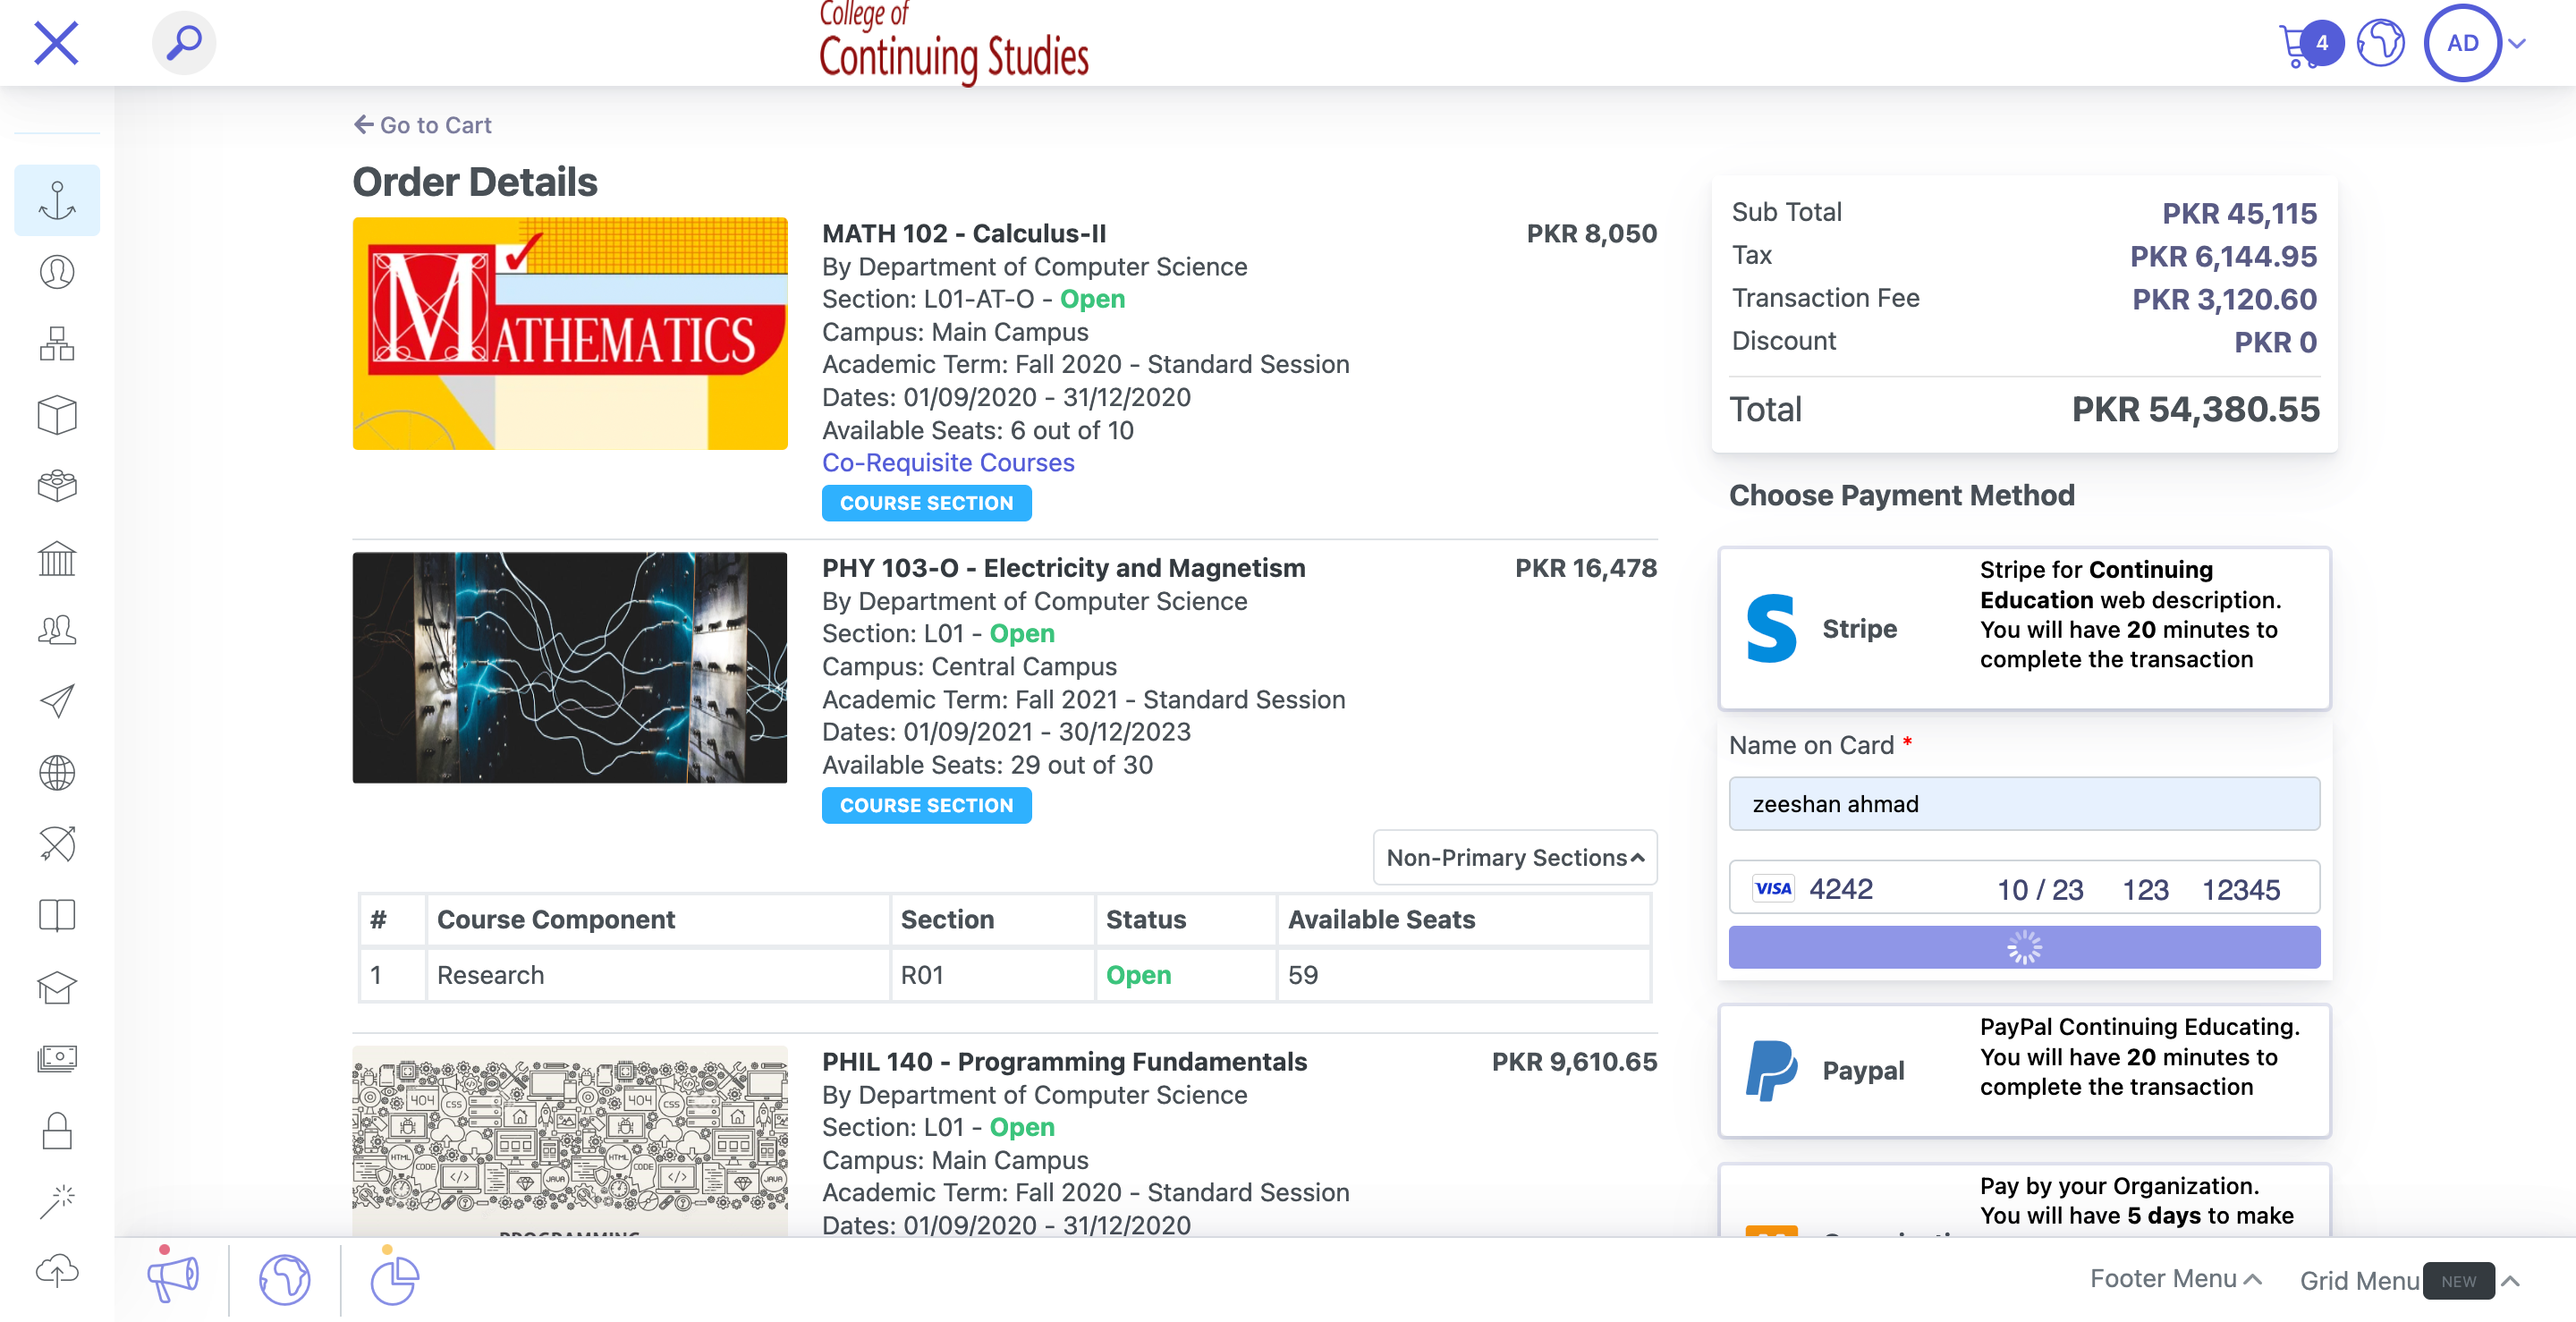Click the Programming Fundamentals thumbnail
This screenshot has width=2576, height=1322.
click(570, 1141)
